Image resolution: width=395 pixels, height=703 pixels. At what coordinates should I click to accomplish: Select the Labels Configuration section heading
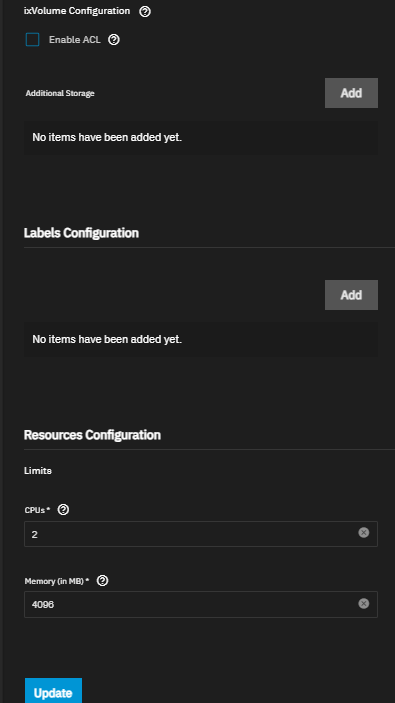[x=81, y=233]
